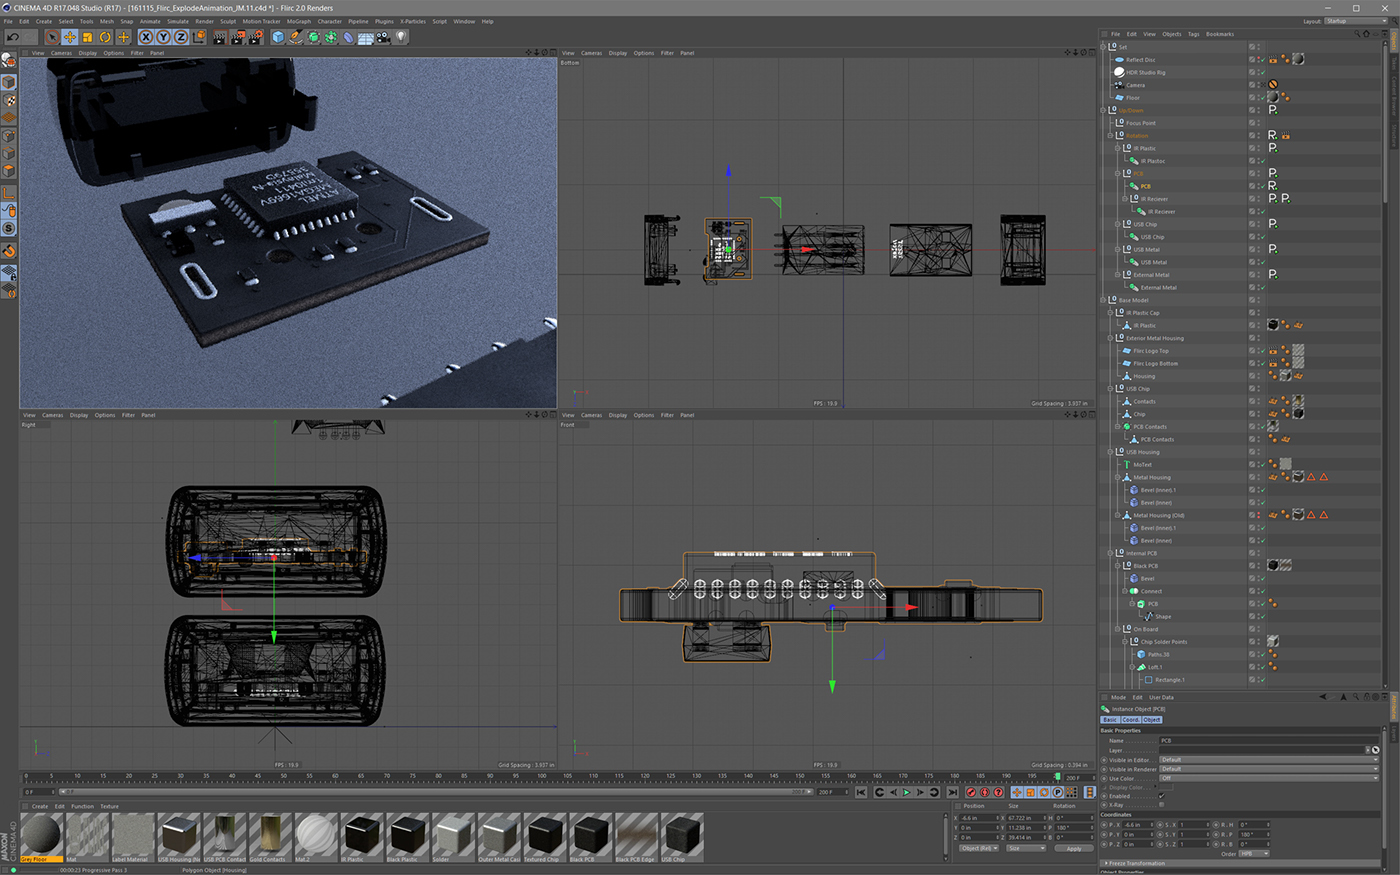Open the Order dropdown set to HPB

tap(1254, 853)
